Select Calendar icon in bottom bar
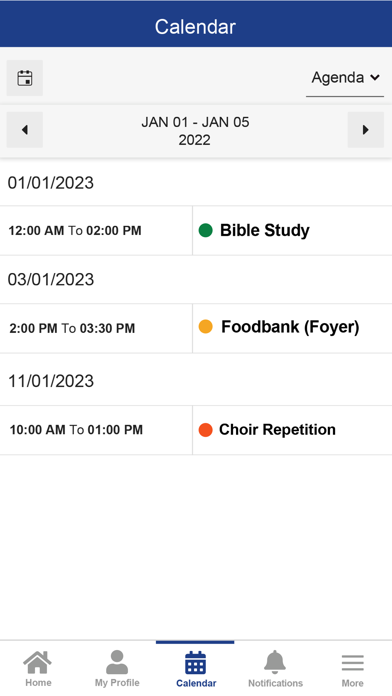Screen dimensions: 392x696 pos(195,663)
